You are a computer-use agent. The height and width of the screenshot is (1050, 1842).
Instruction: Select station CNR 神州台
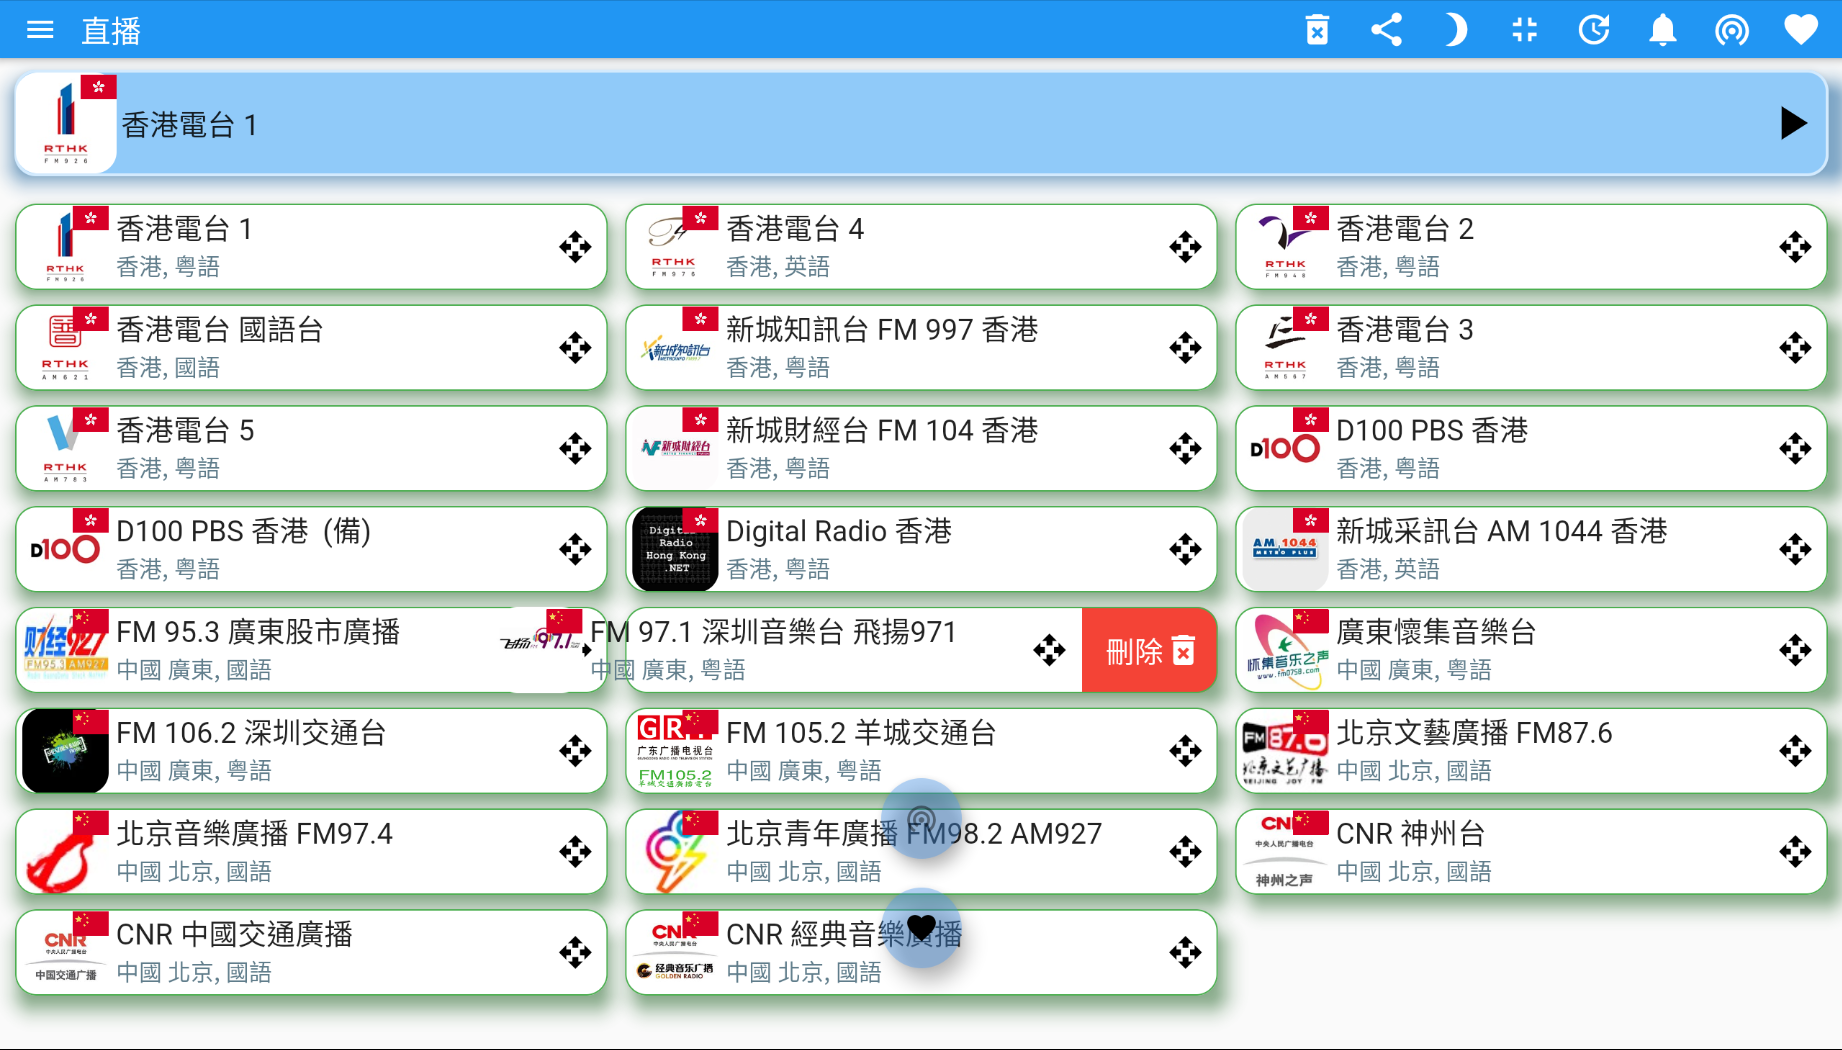(1531, 852)
